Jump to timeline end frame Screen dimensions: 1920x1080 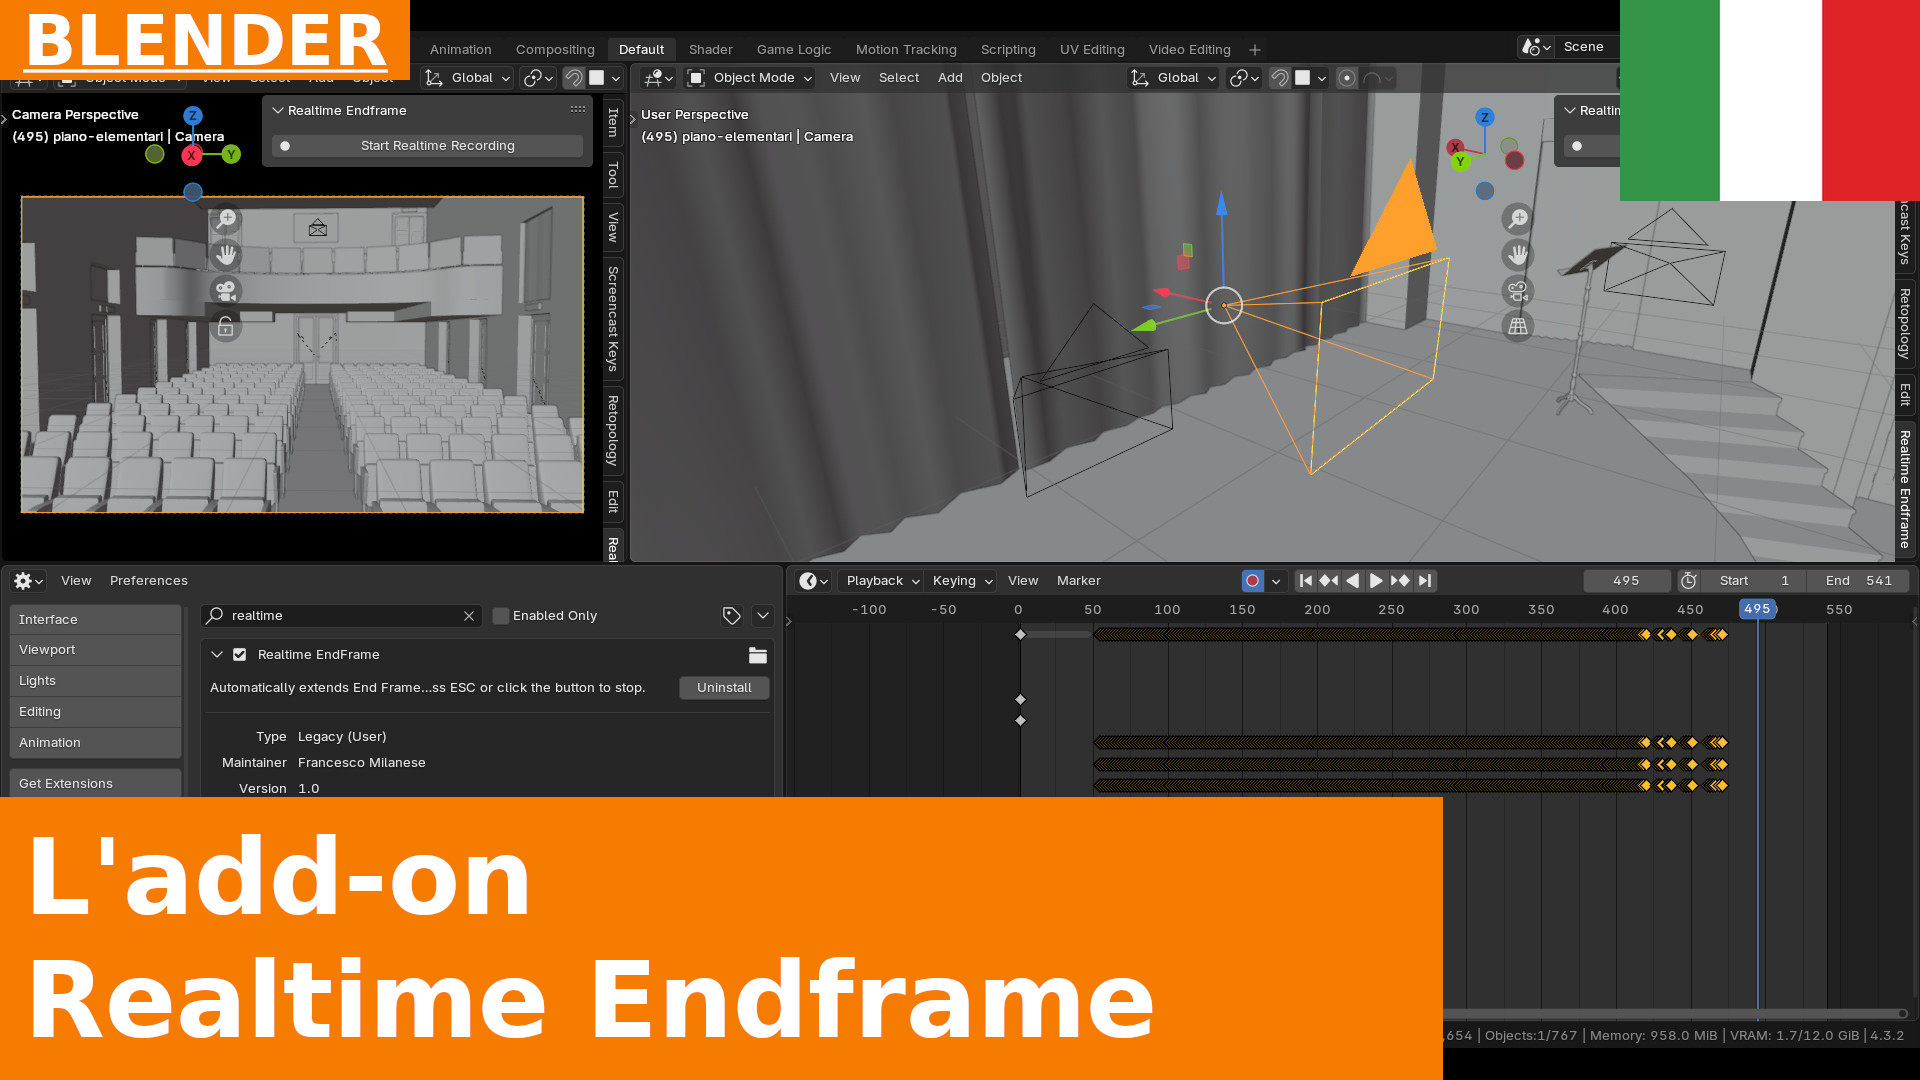1425,581
